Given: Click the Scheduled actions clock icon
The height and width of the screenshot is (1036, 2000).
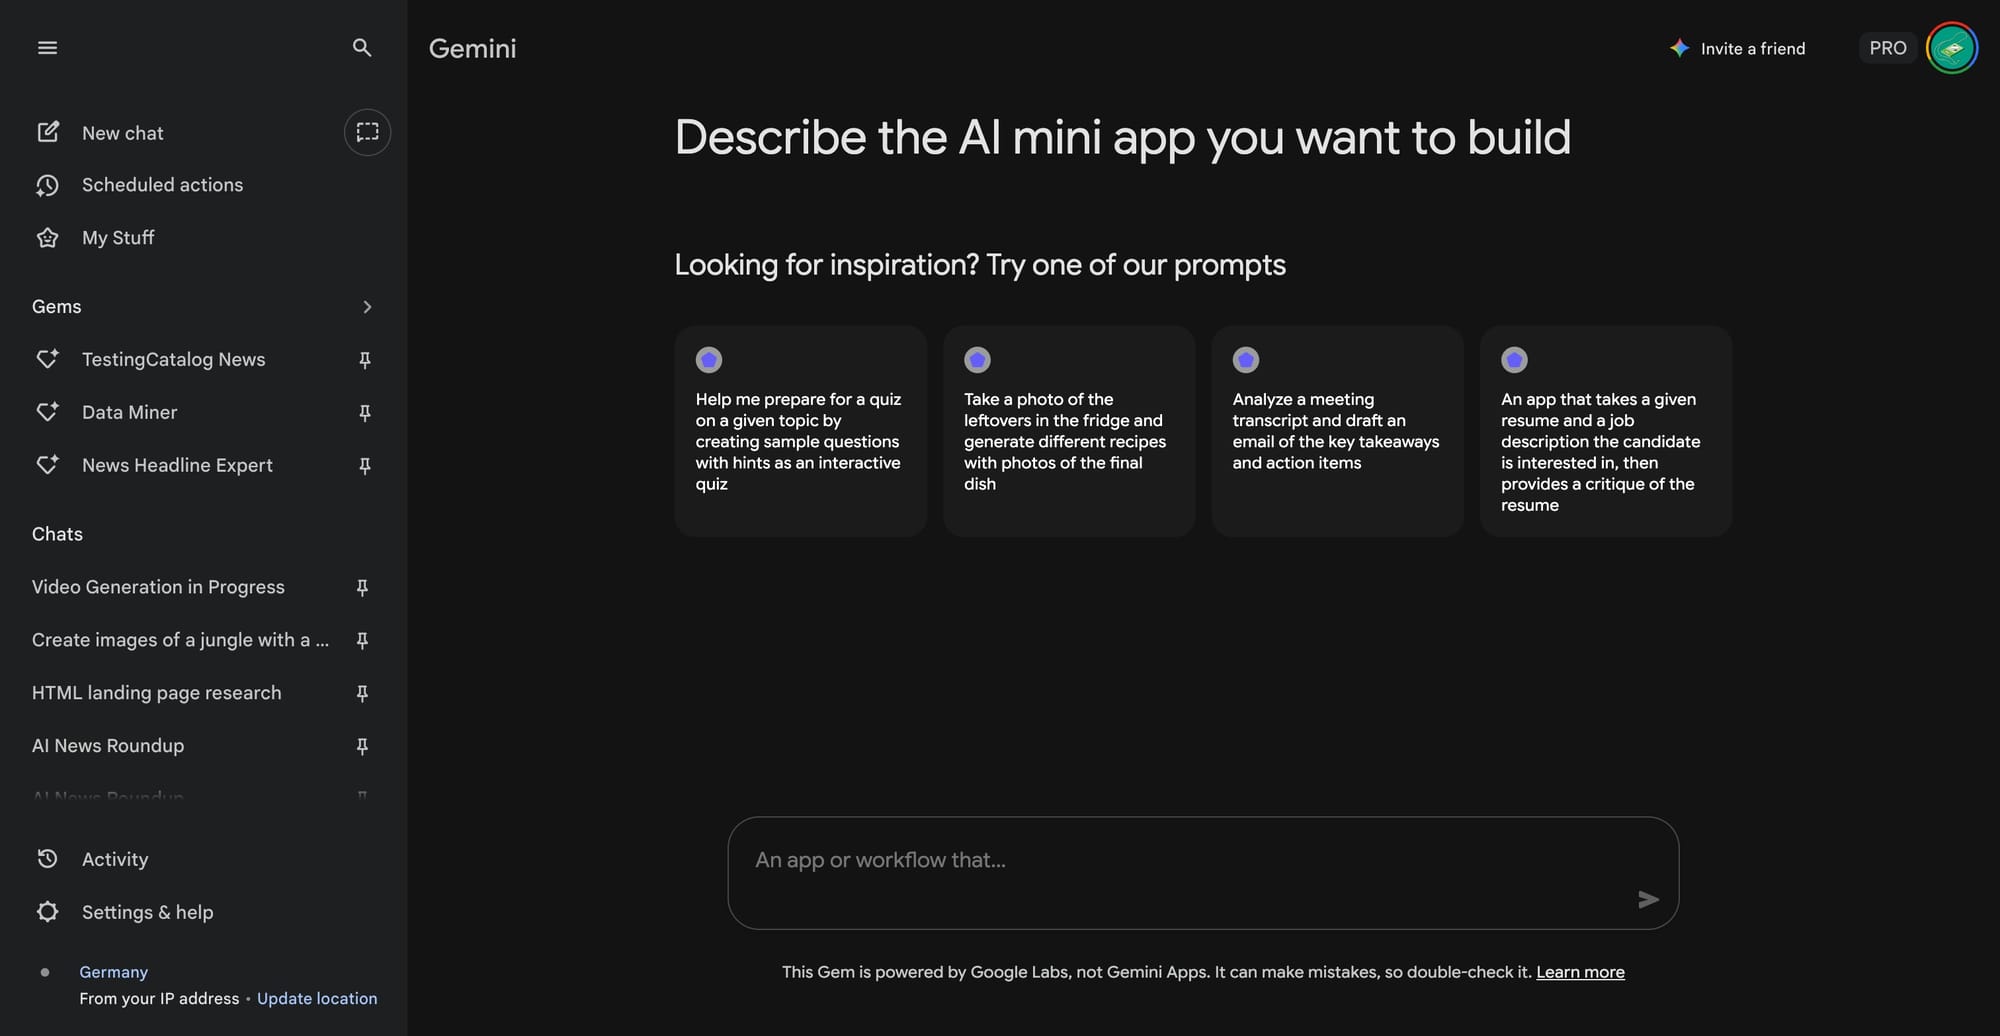Looking at the screenshot, I should [x=47, y=185].
